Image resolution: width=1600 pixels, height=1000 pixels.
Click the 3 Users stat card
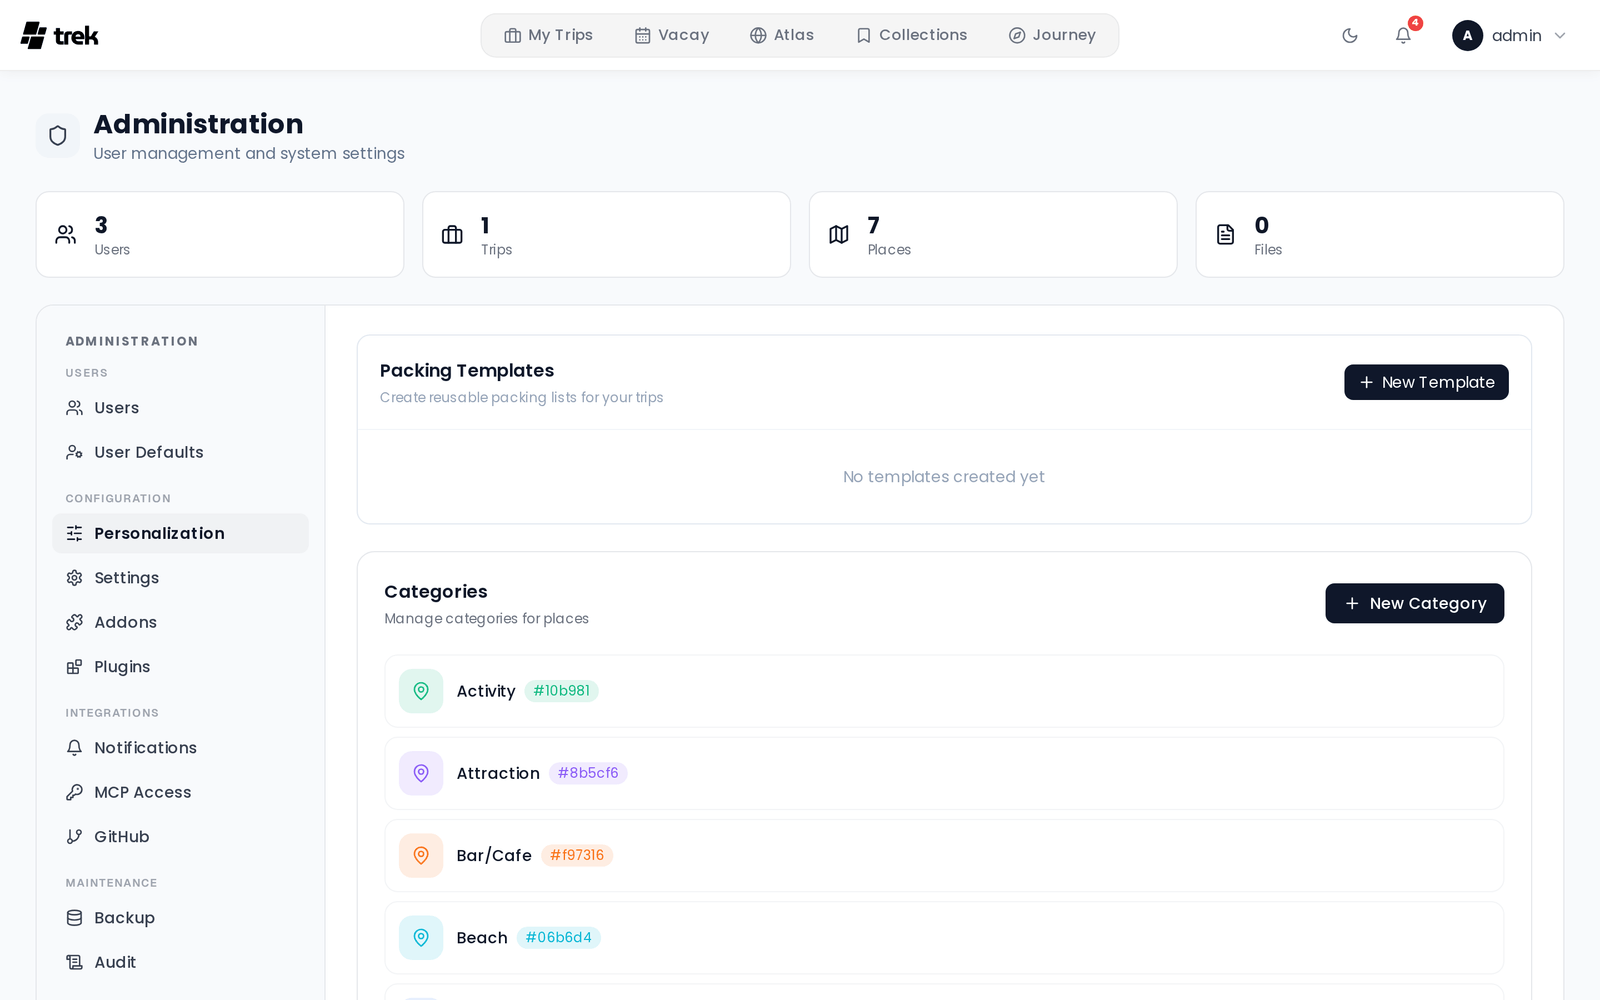point(220,235)
